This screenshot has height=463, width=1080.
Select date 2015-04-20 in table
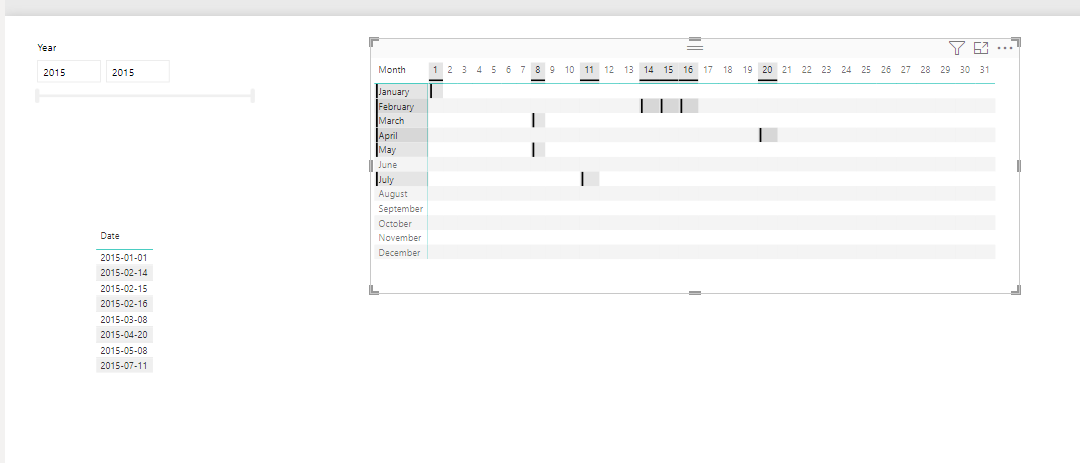click(x=124, y=335)
